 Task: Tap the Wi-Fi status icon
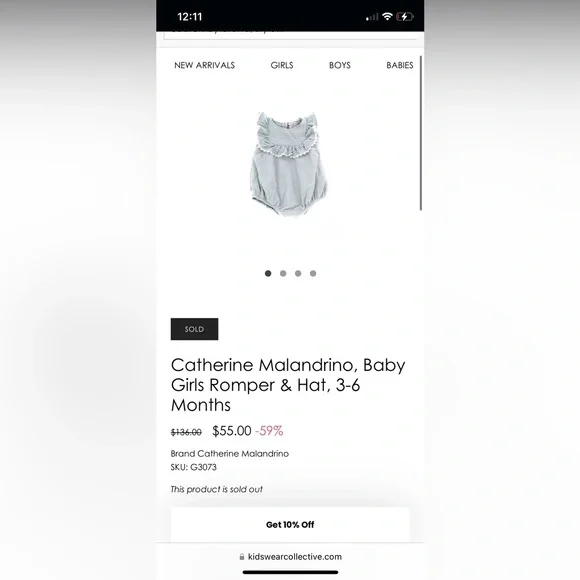[x=387, y=16]
